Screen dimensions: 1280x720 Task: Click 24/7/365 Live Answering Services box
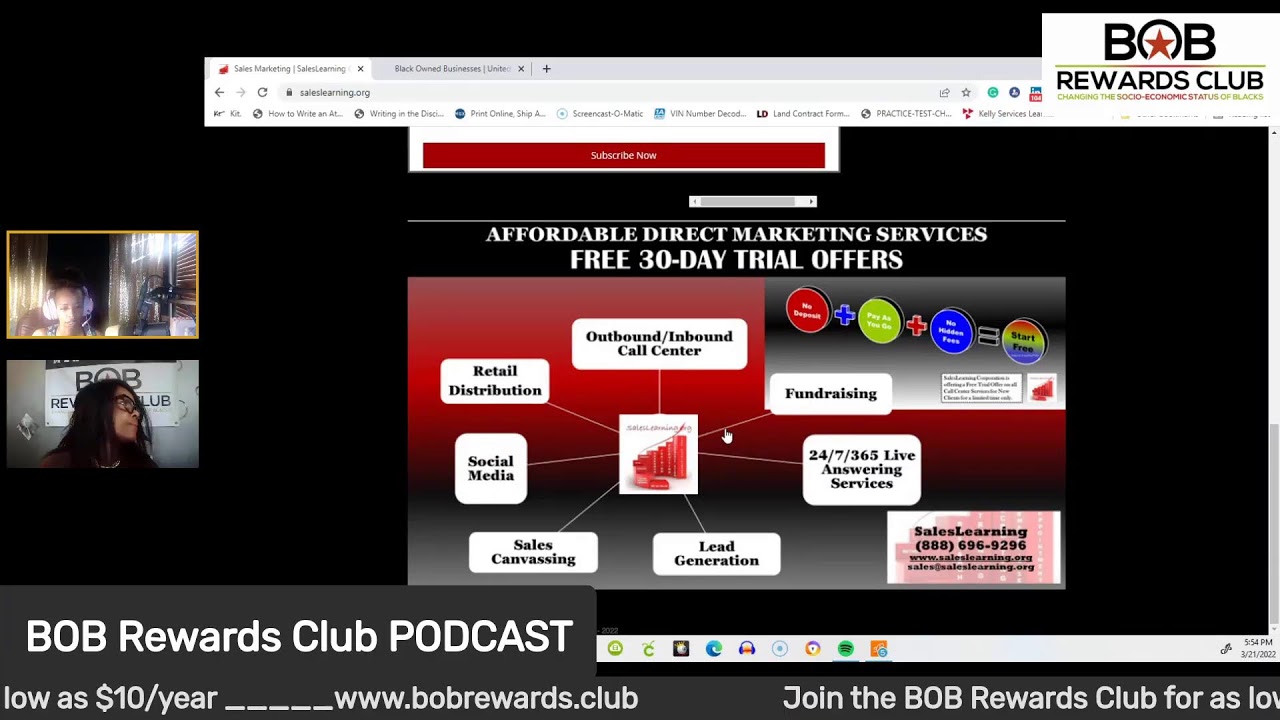pos(861,469)
